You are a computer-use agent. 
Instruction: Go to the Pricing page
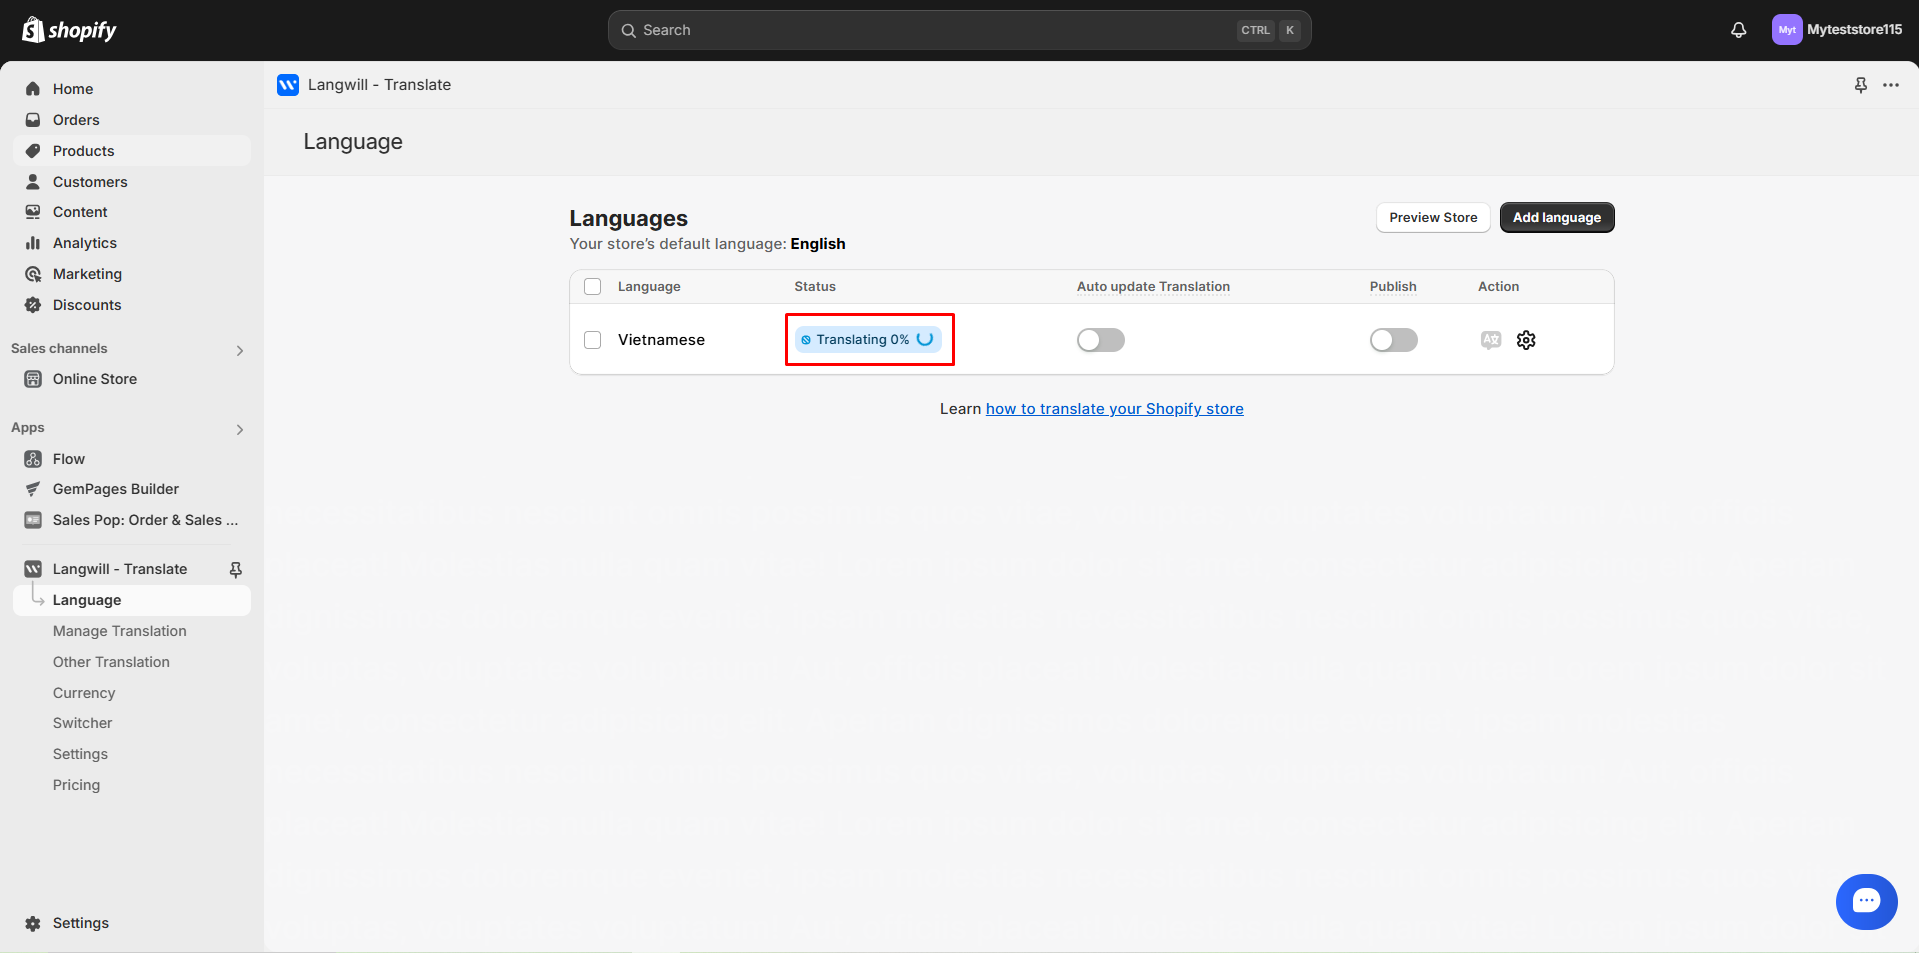click(x=76, y=785)
